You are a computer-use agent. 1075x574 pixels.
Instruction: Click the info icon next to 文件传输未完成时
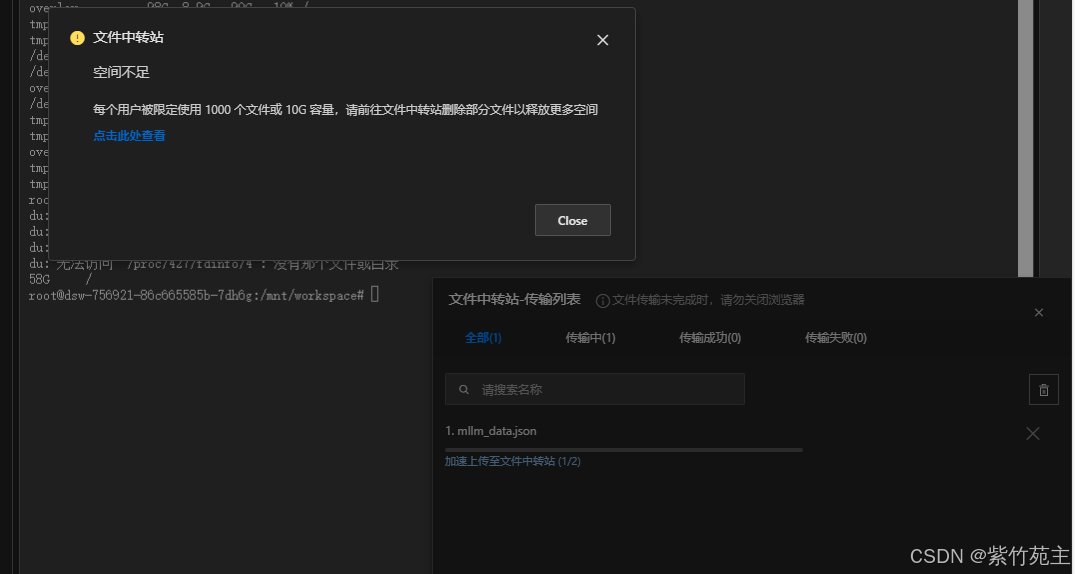pyautogui.click(x=603, y=300)
